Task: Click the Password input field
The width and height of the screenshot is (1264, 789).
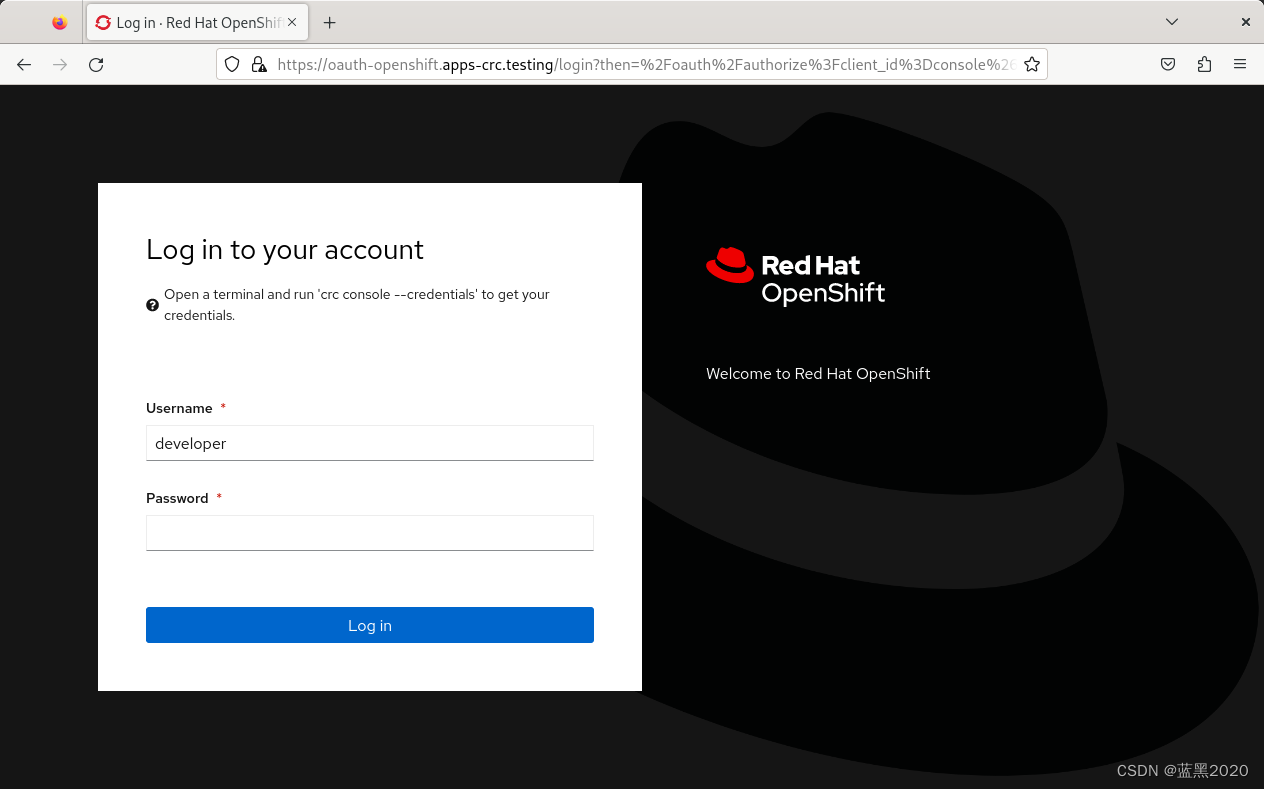Action: (370, 533)
